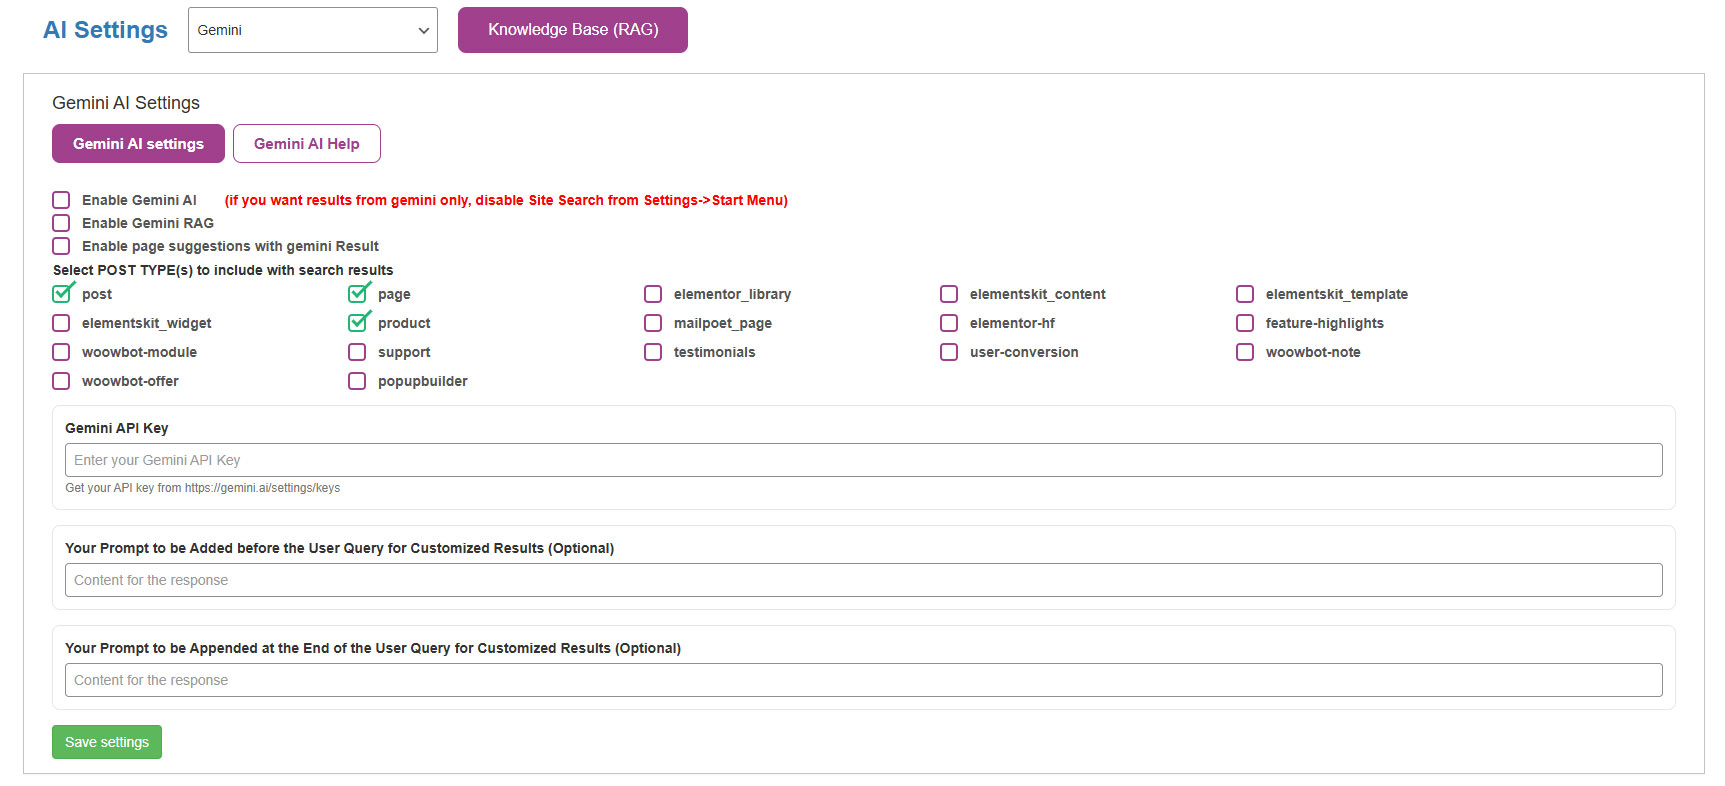The width and height of the screenshot is (1725, 786).
Task: Check the woowbot-note checkbox
Action: (x=1245, y=352)
